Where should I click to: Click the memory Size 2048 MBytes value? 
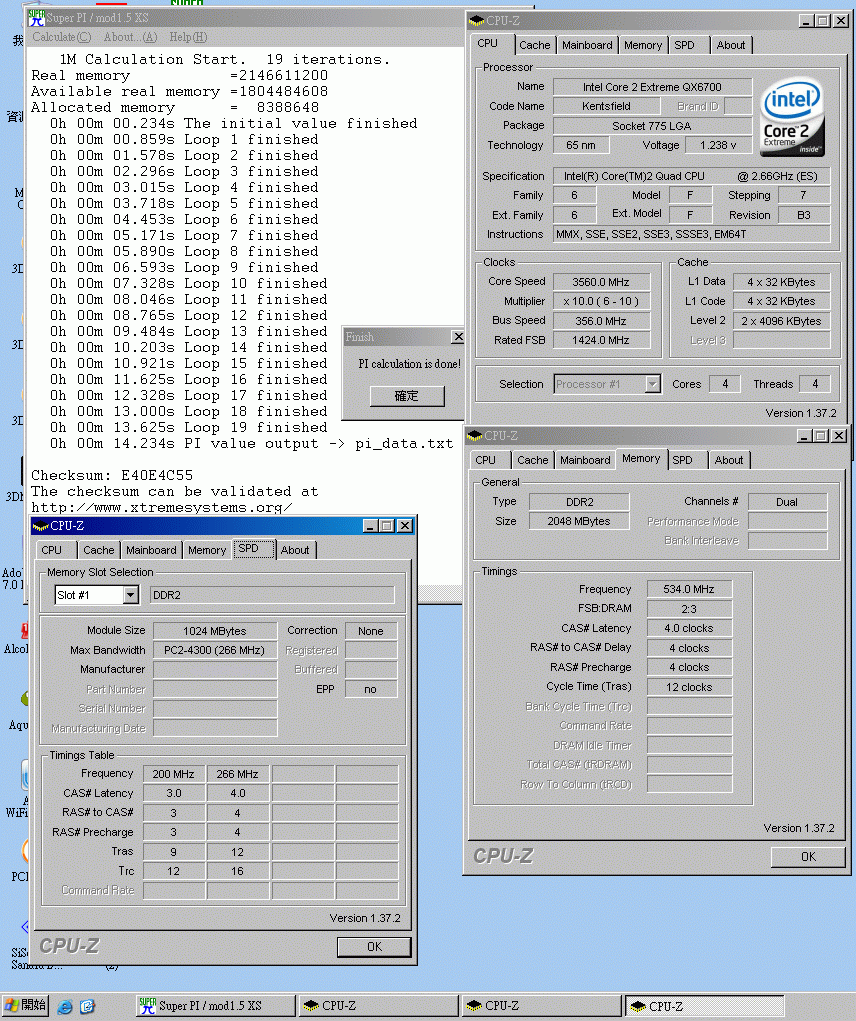pyautogui.click(x=579, y=521)
